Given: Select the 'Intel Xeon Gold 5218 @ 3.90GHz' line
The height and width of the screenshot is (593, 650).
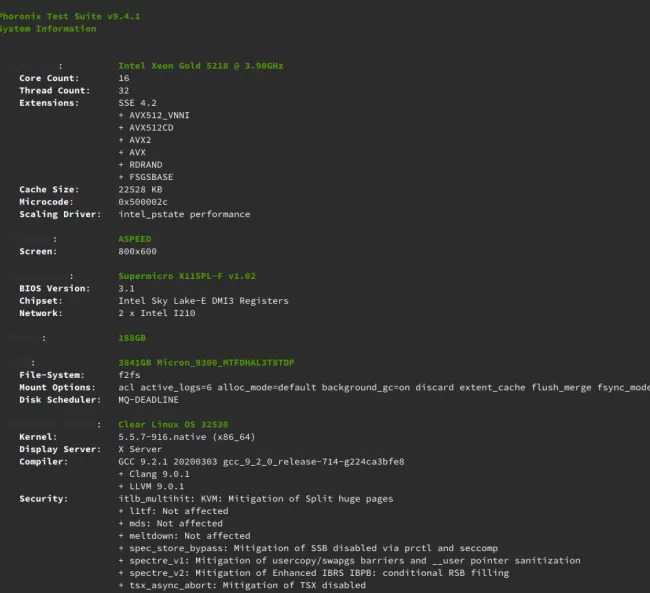Looking at the screenshot, I should 201,66.
